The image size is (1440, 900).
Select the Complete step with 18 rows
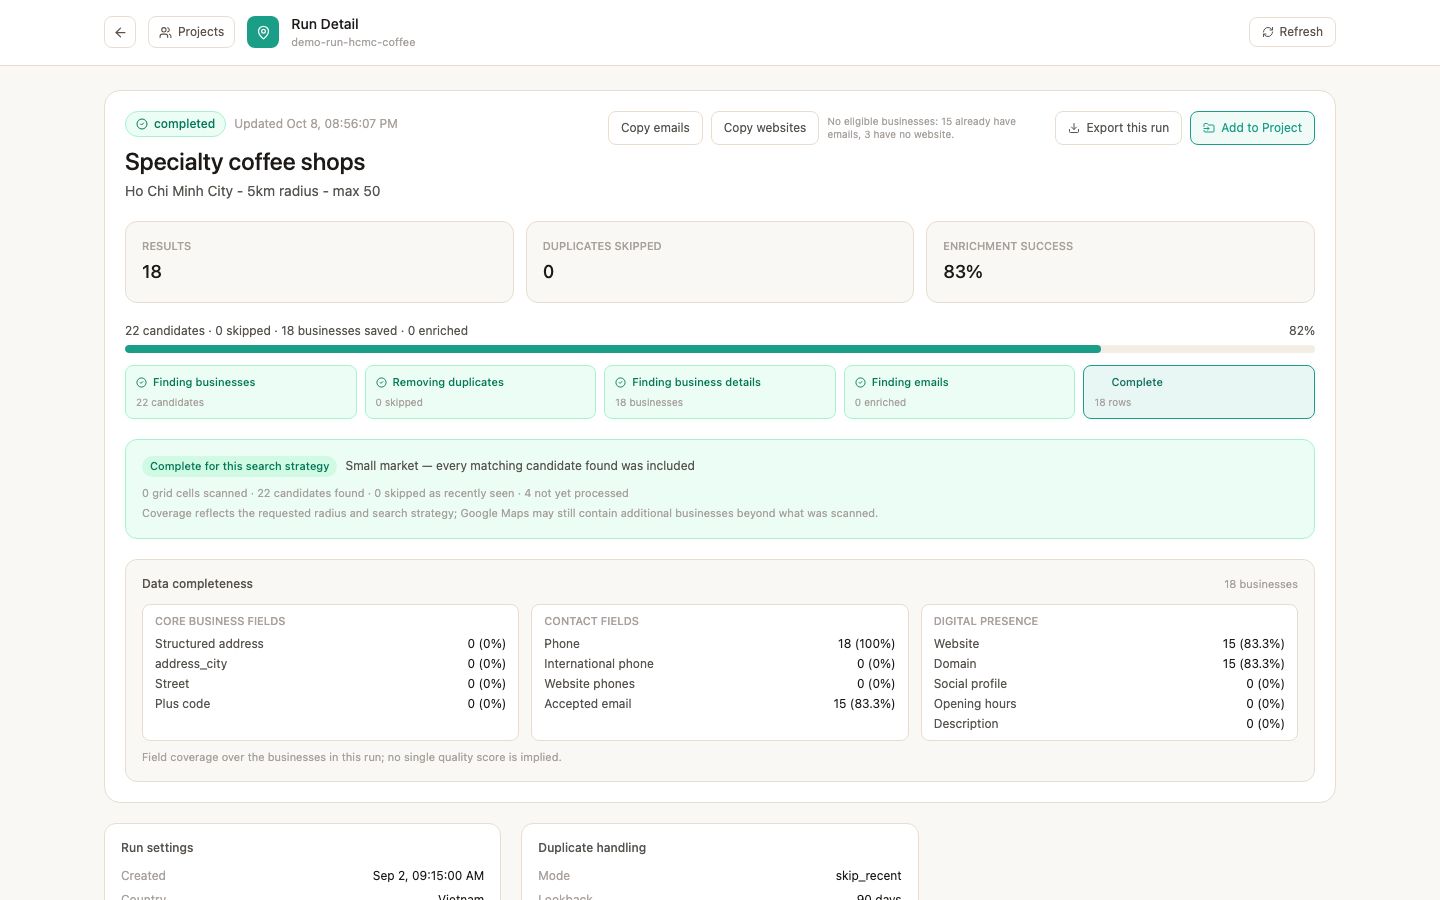pyautogui.click(x=1199, y=392)
